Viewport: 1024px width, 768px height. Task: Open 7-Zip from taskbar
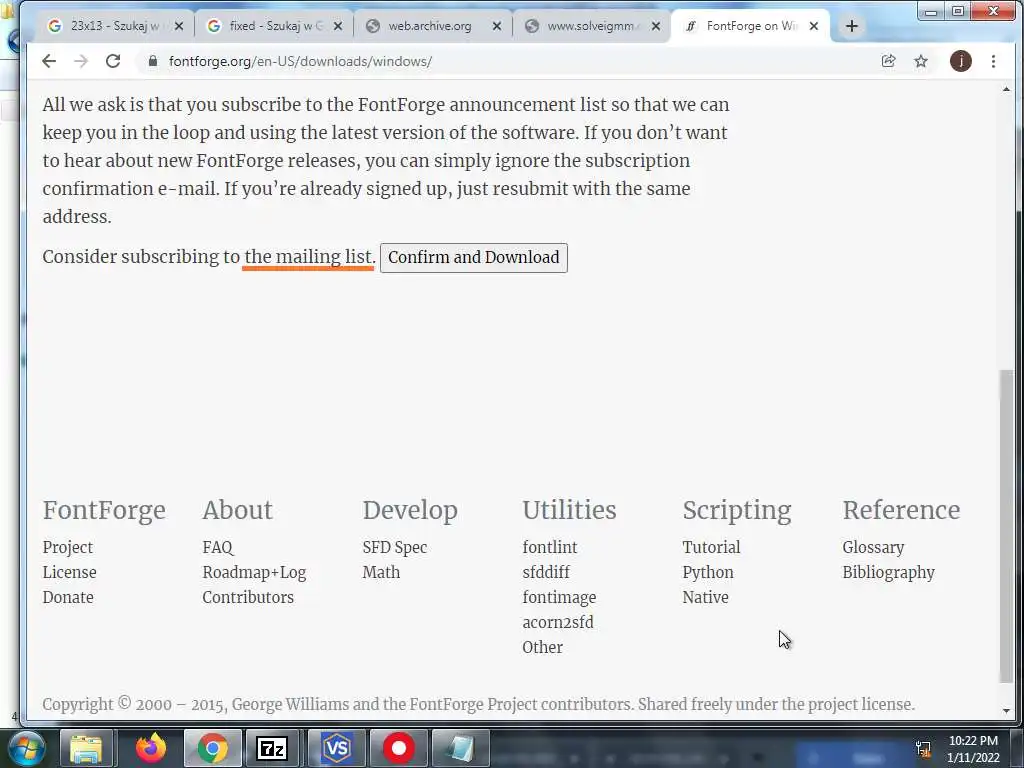pos(273,748)
